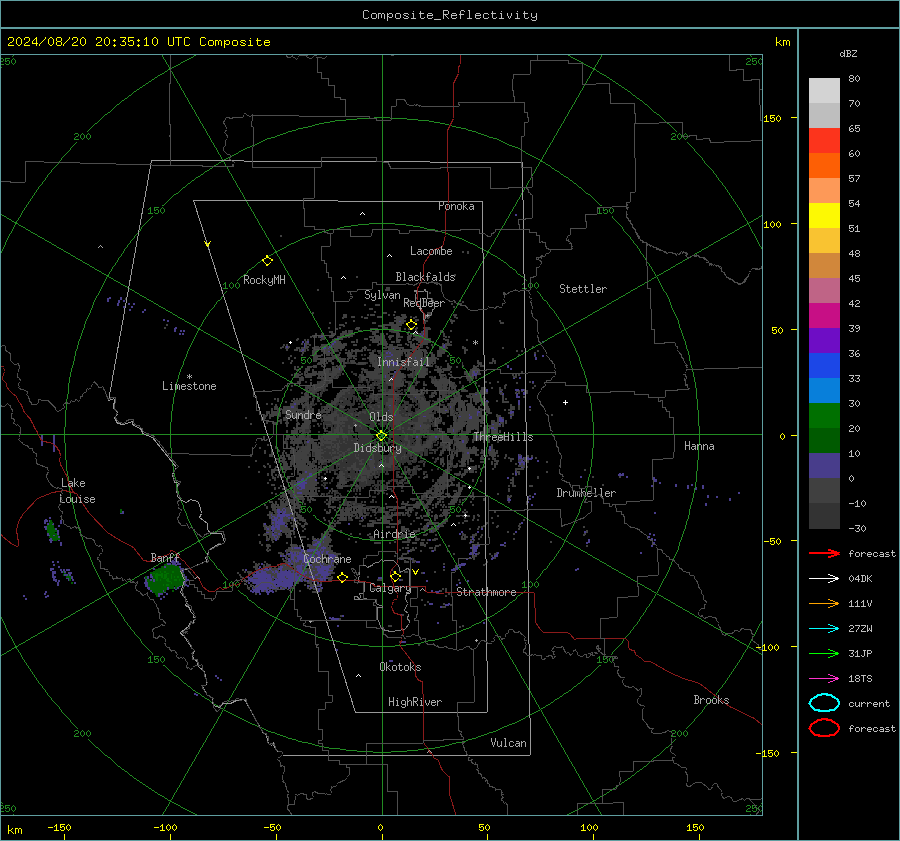Select the ThreeHills label
This screenshot has height=841, width=900.
point(503,437)
